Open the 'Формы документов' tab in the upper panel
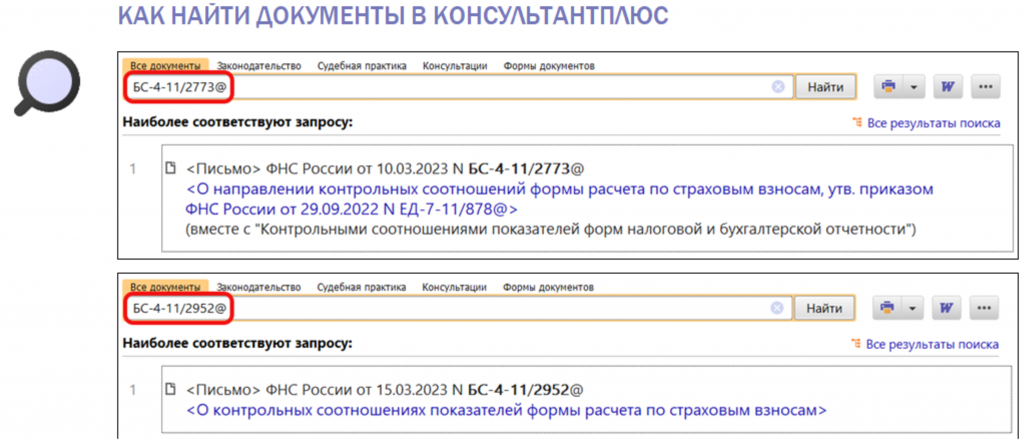Image resolution: width=1024 pixels, height=441 pixels. pyautogui.click(x=549, y=66)
